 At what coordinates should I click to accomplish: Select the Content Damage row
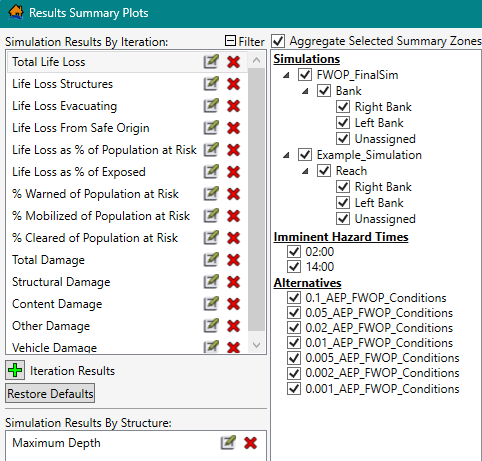(127, 304)
